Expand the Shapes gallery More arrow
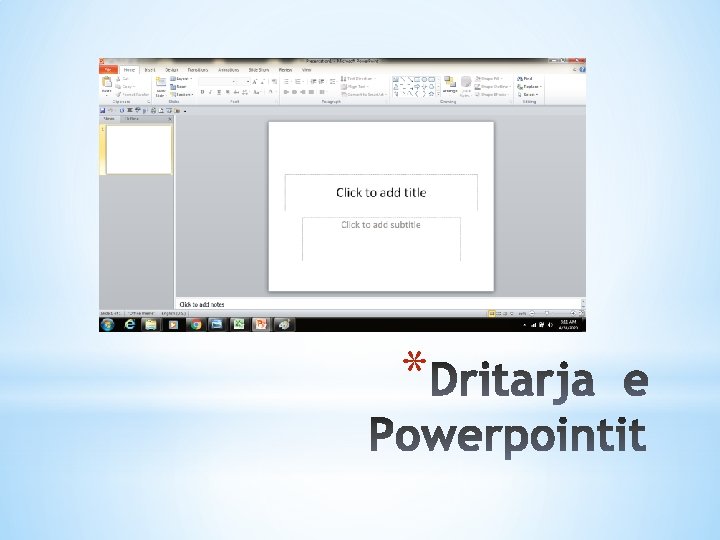 (x=439, y=94)
